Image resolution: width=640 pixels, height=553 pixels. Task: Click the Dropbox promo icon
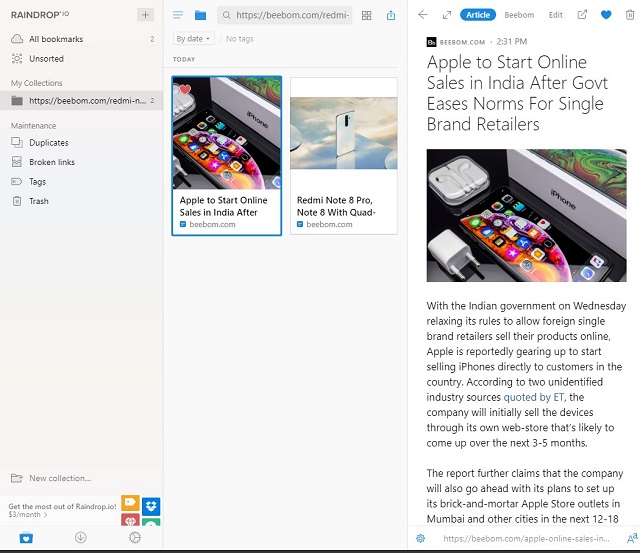tap(151, 506)
